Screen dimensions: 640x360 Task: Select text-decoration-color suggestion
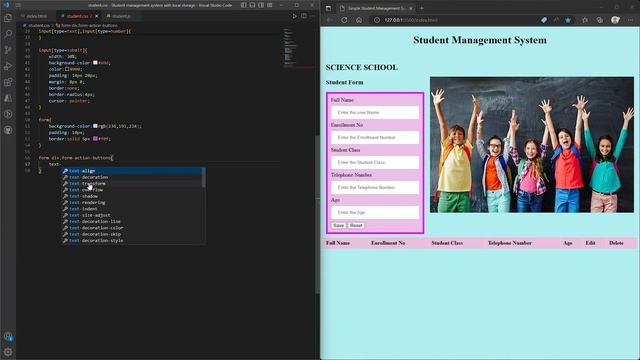click(132, 228)
